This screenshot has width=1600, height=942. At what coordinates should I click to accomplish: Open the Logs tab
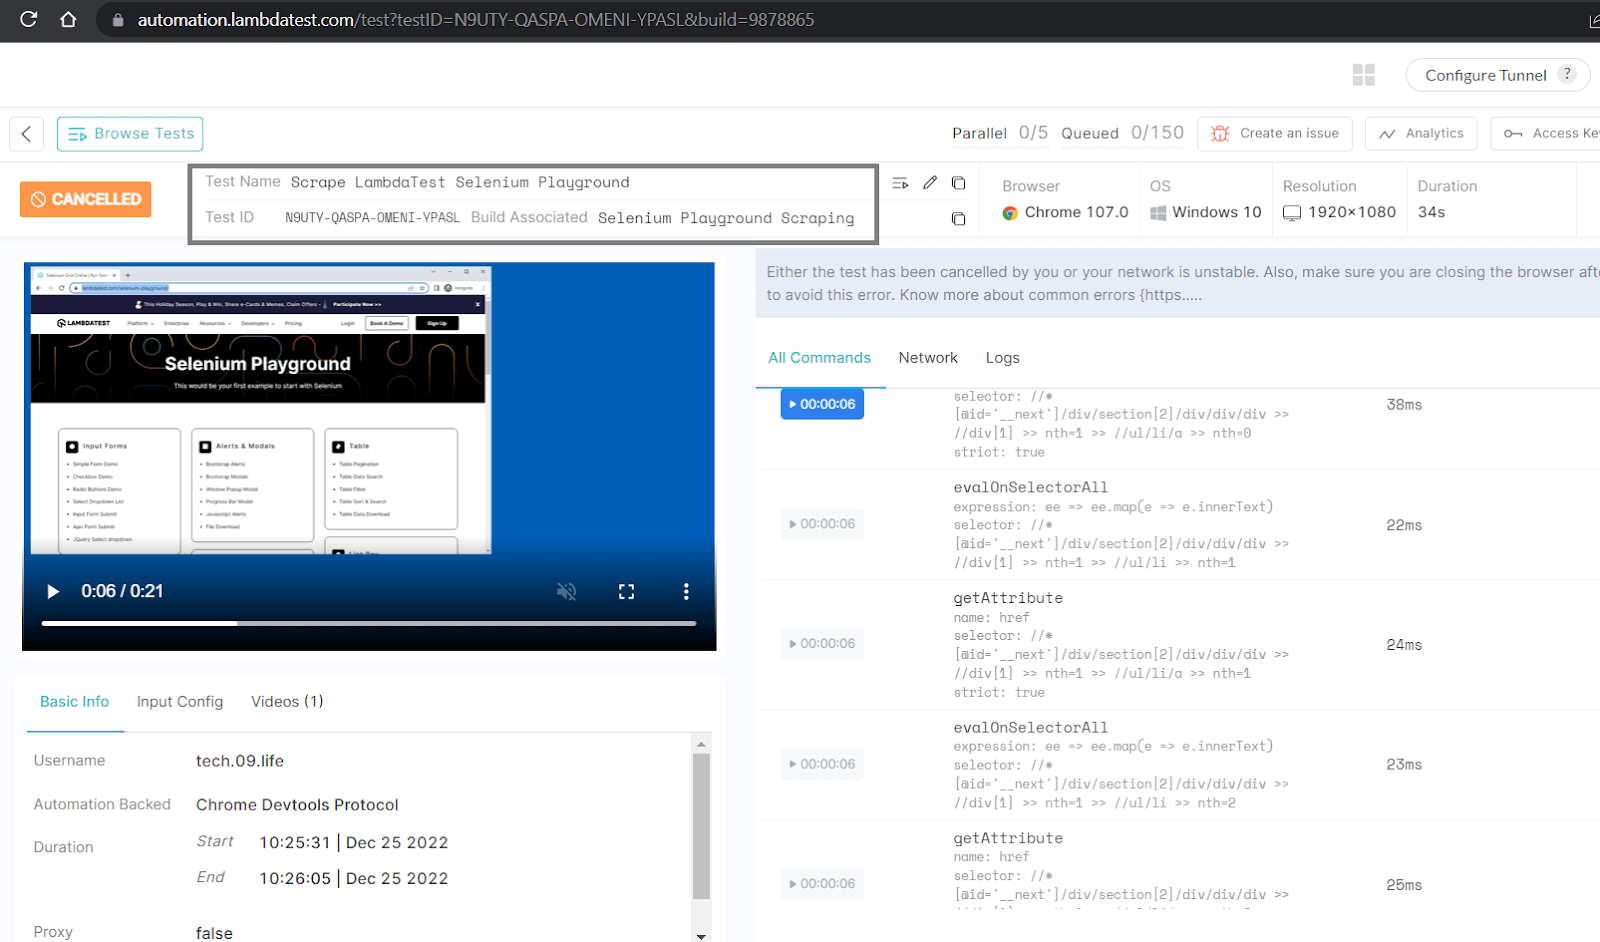[x=1002, y=358]
